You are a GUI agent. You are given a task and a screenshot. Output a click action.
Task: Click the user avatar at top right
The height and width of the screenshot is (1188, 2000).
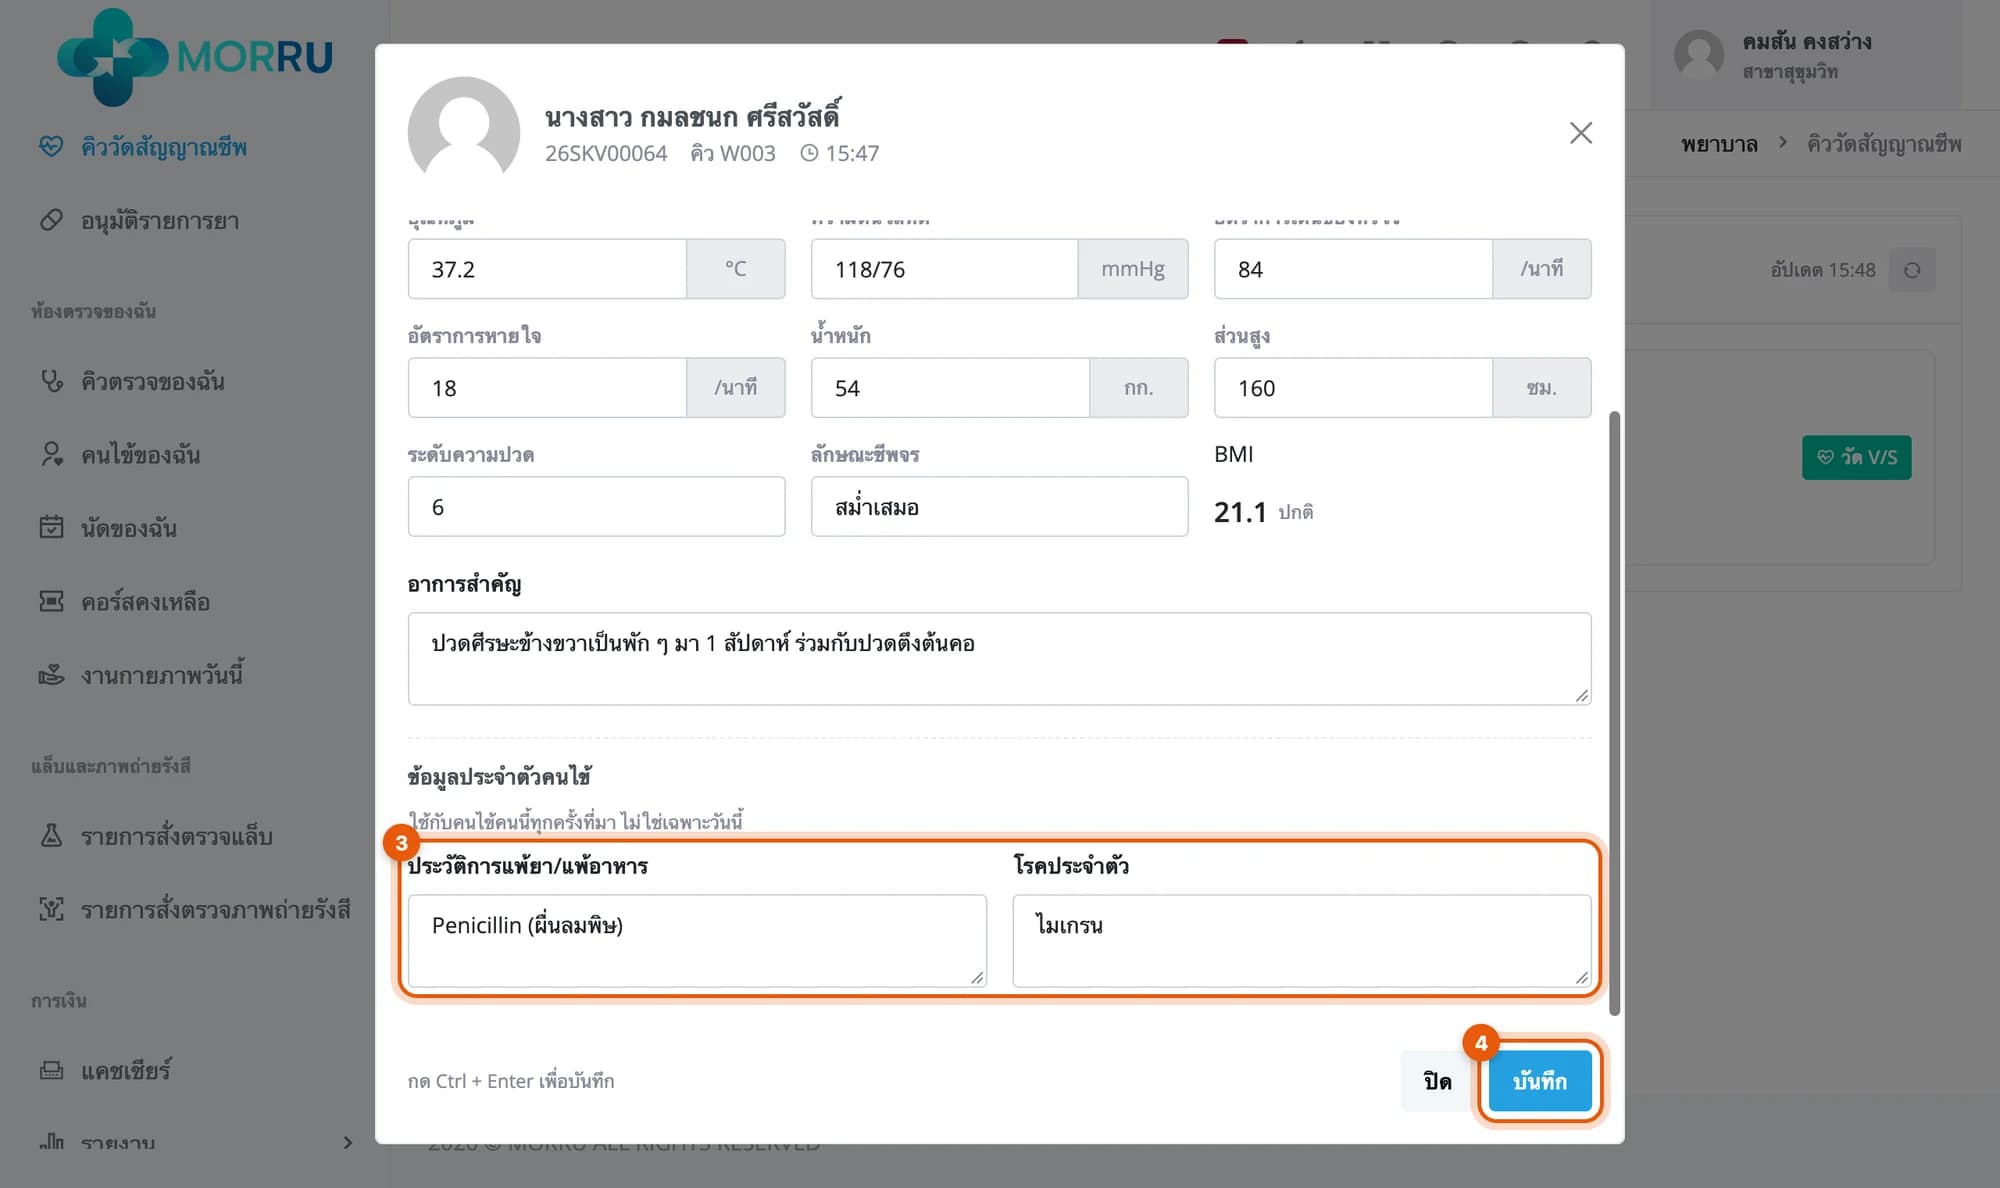[x=1699, y=55]
